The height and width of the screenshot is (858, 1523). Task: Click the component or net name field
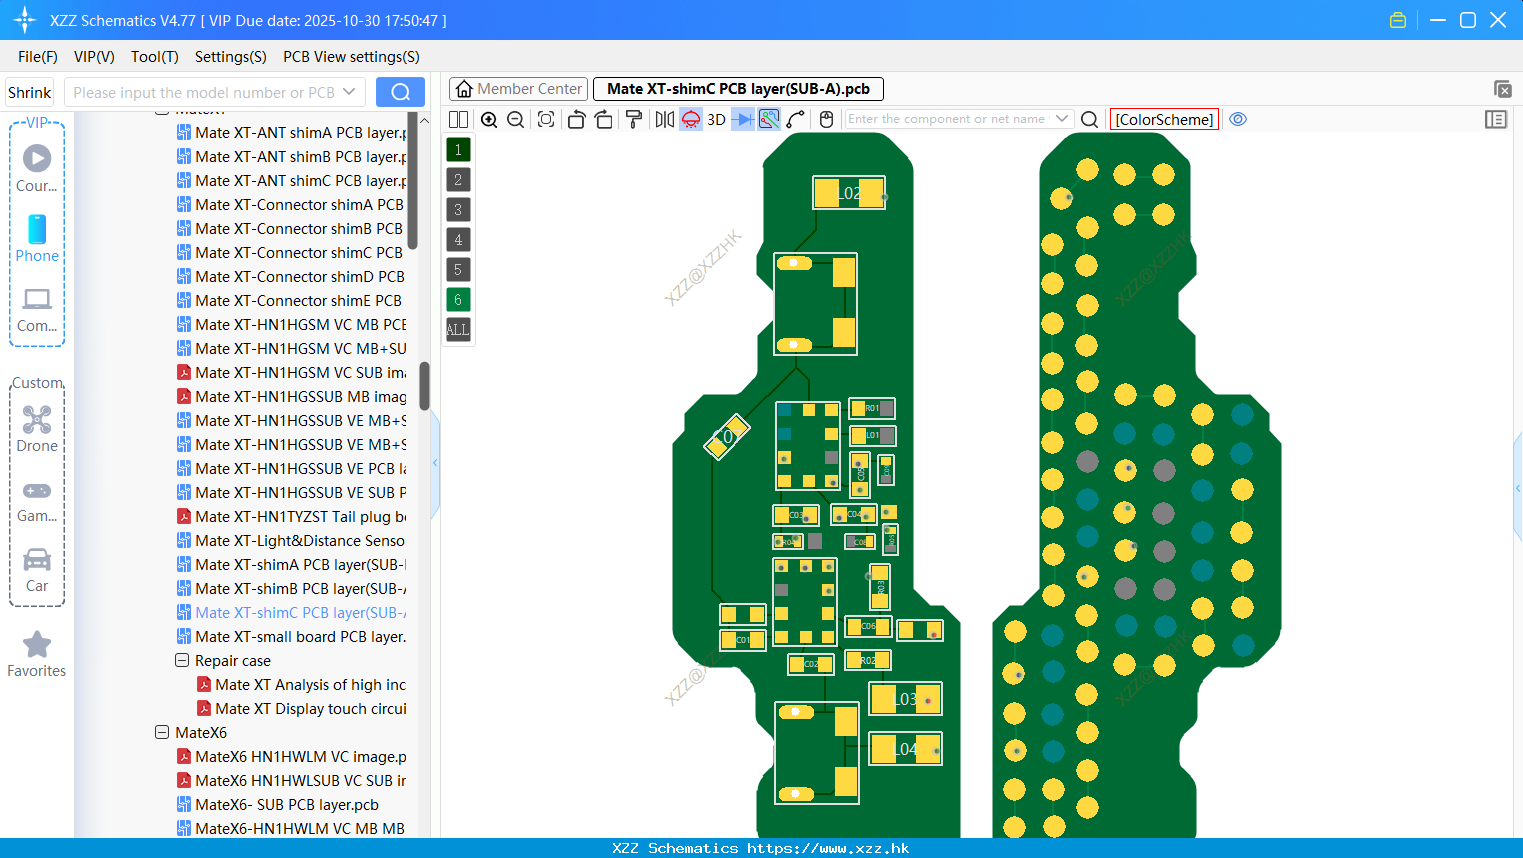[x=948, y=119]
